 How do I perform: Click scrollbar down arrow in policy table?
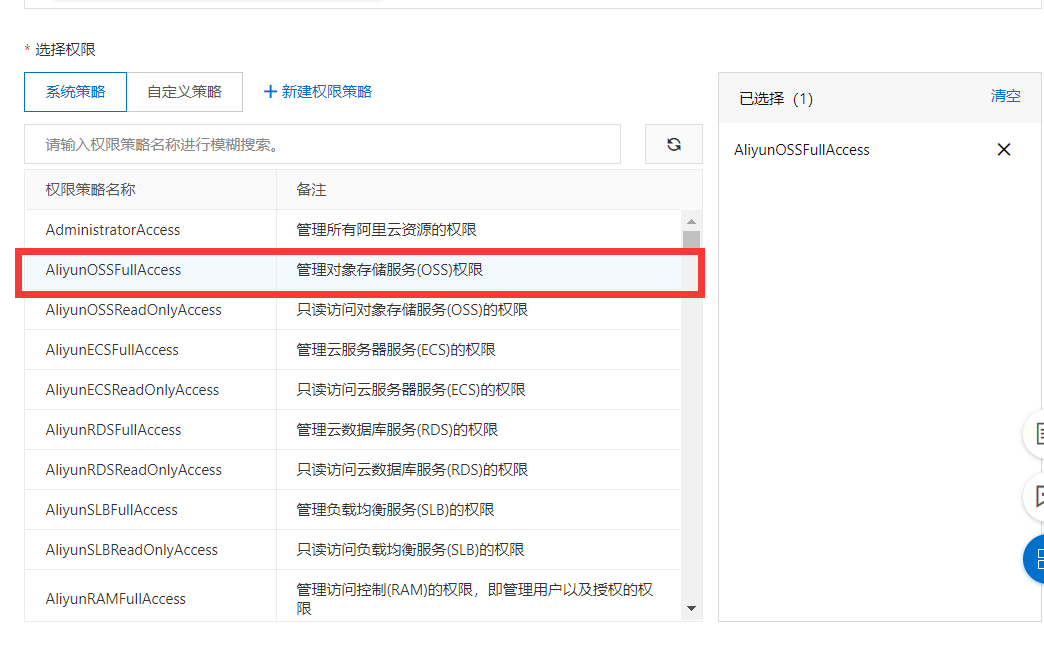tap(691, 608)
